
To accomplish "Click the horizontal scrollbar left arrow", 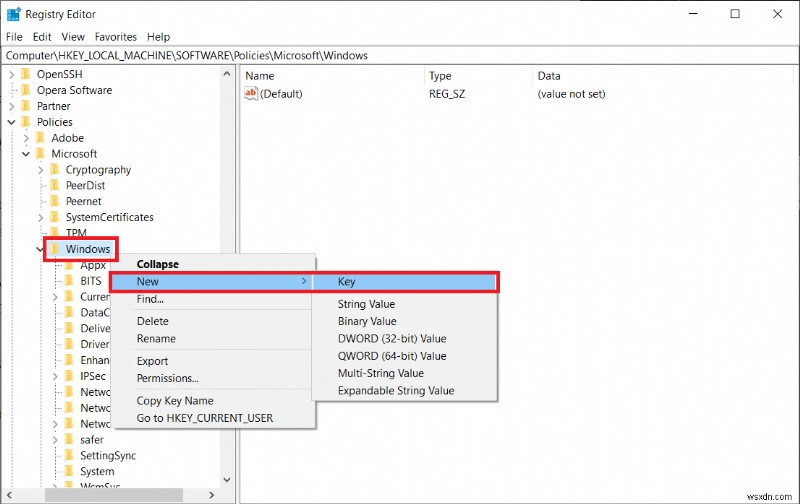I will pyautogui.click(x=9, y=495).
